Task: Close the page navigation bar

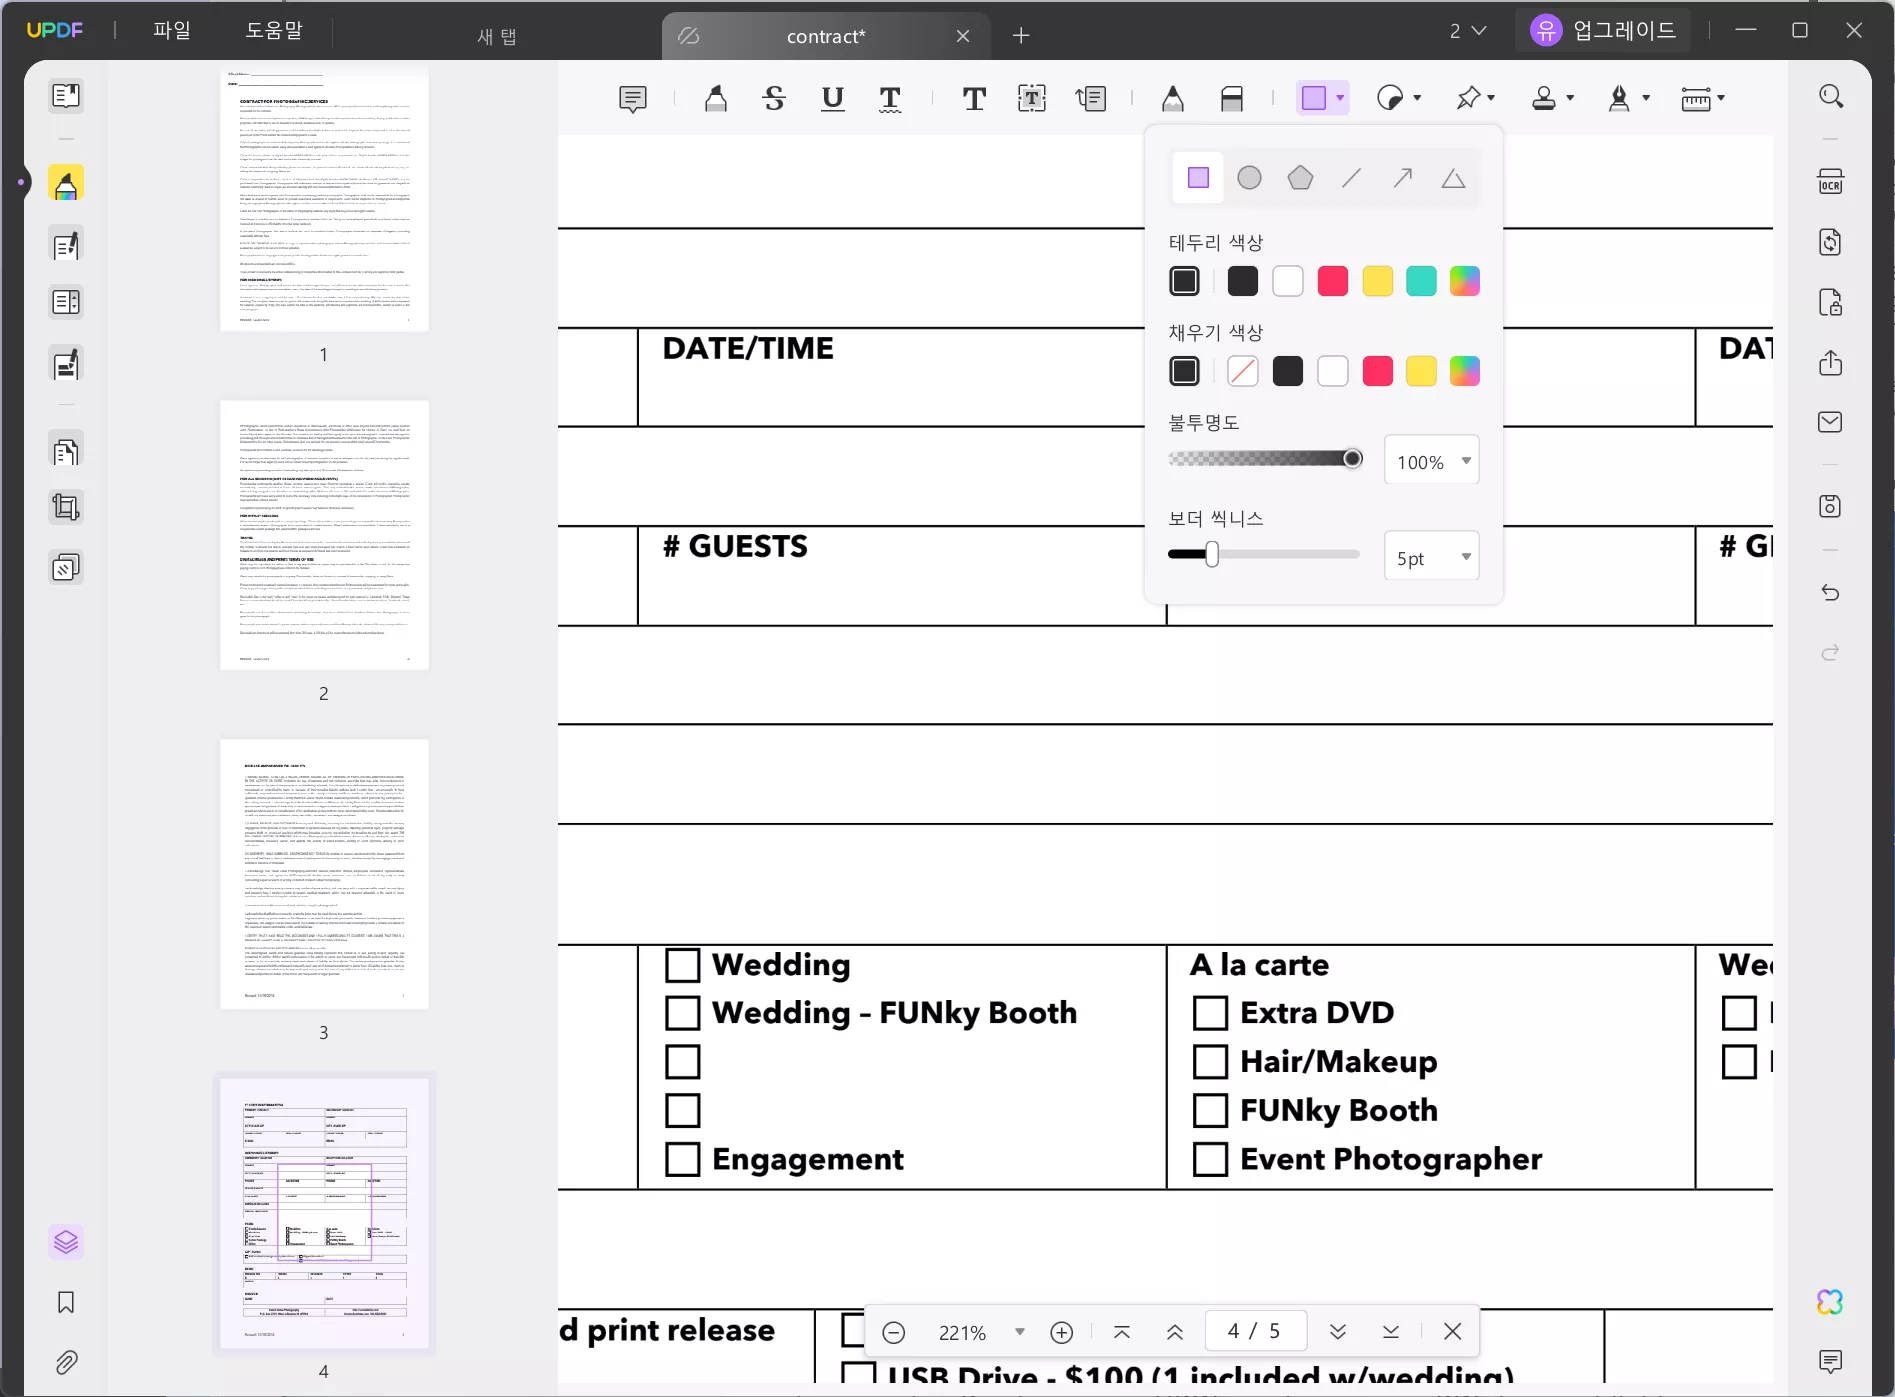Action: 1453,1331
